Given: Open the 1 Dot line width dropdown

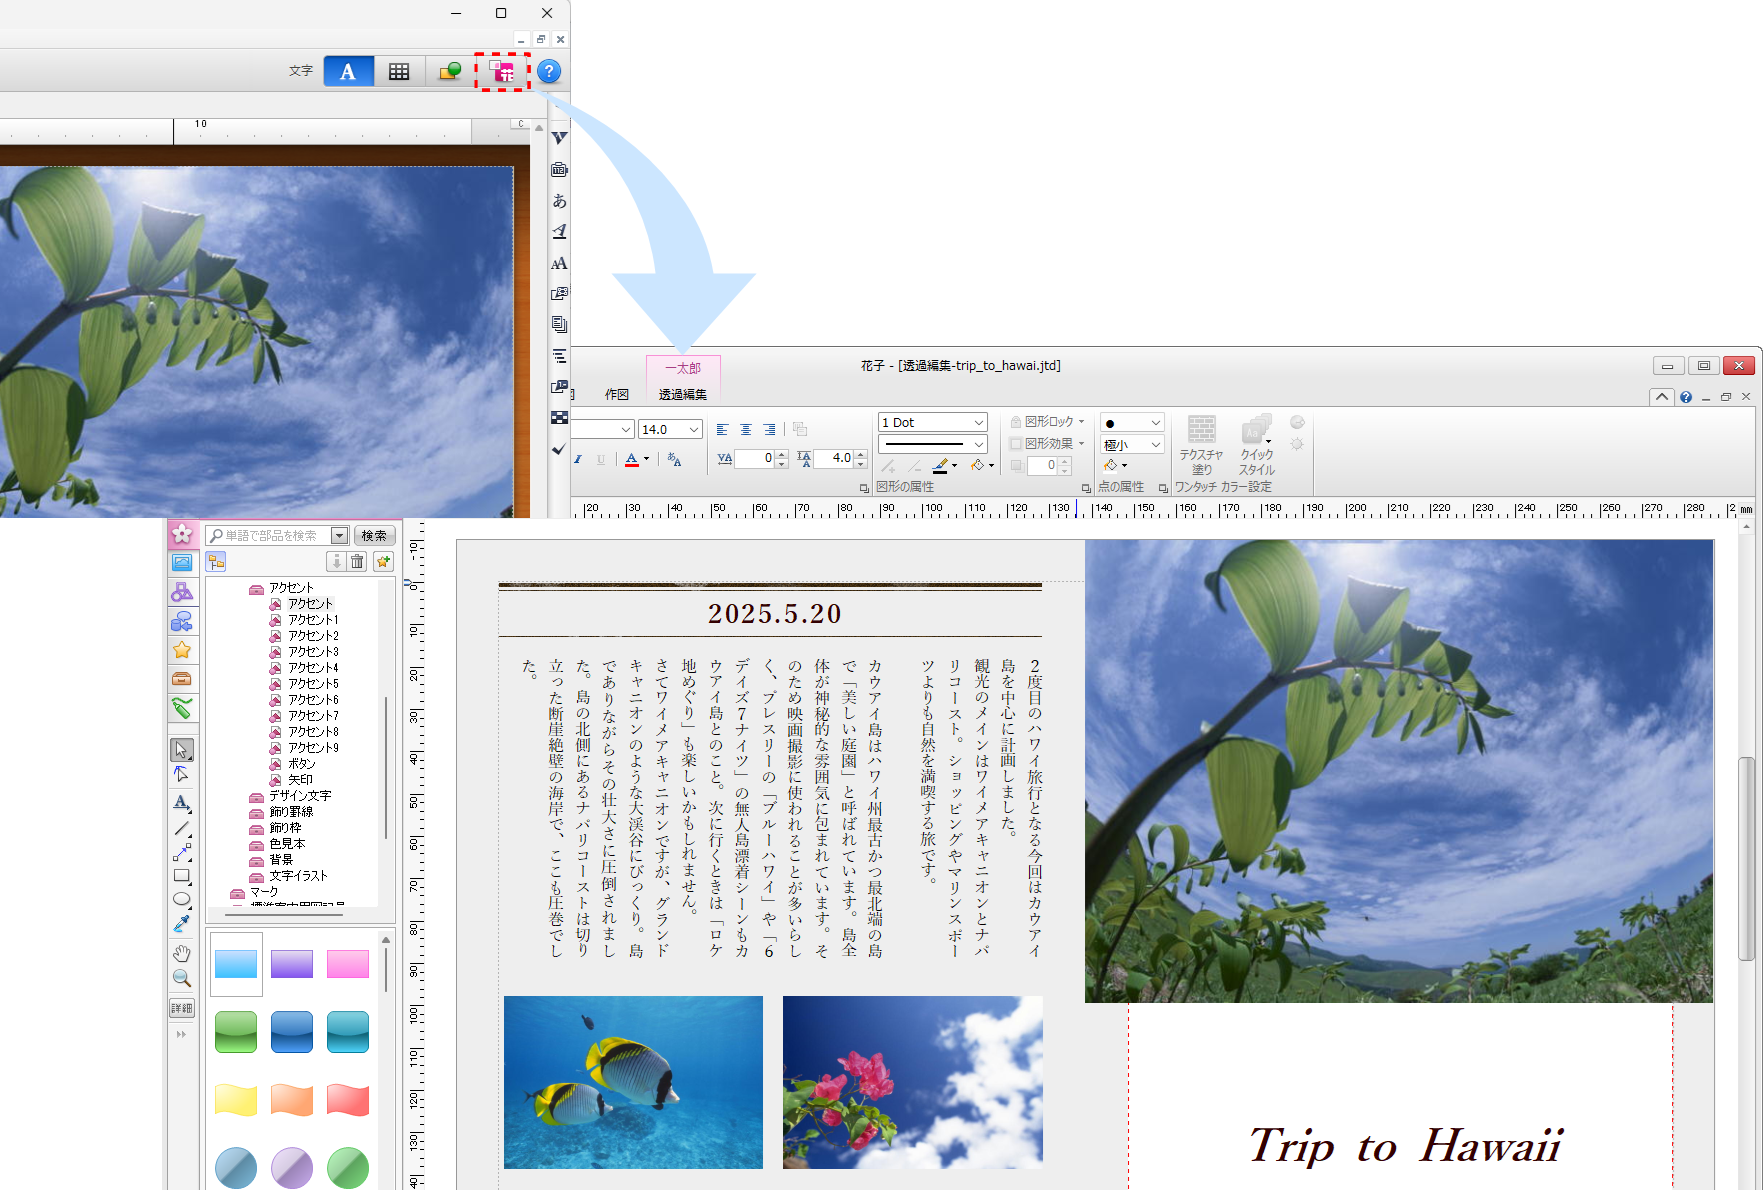Looking at the screenshot, I should tap(978, 423).
